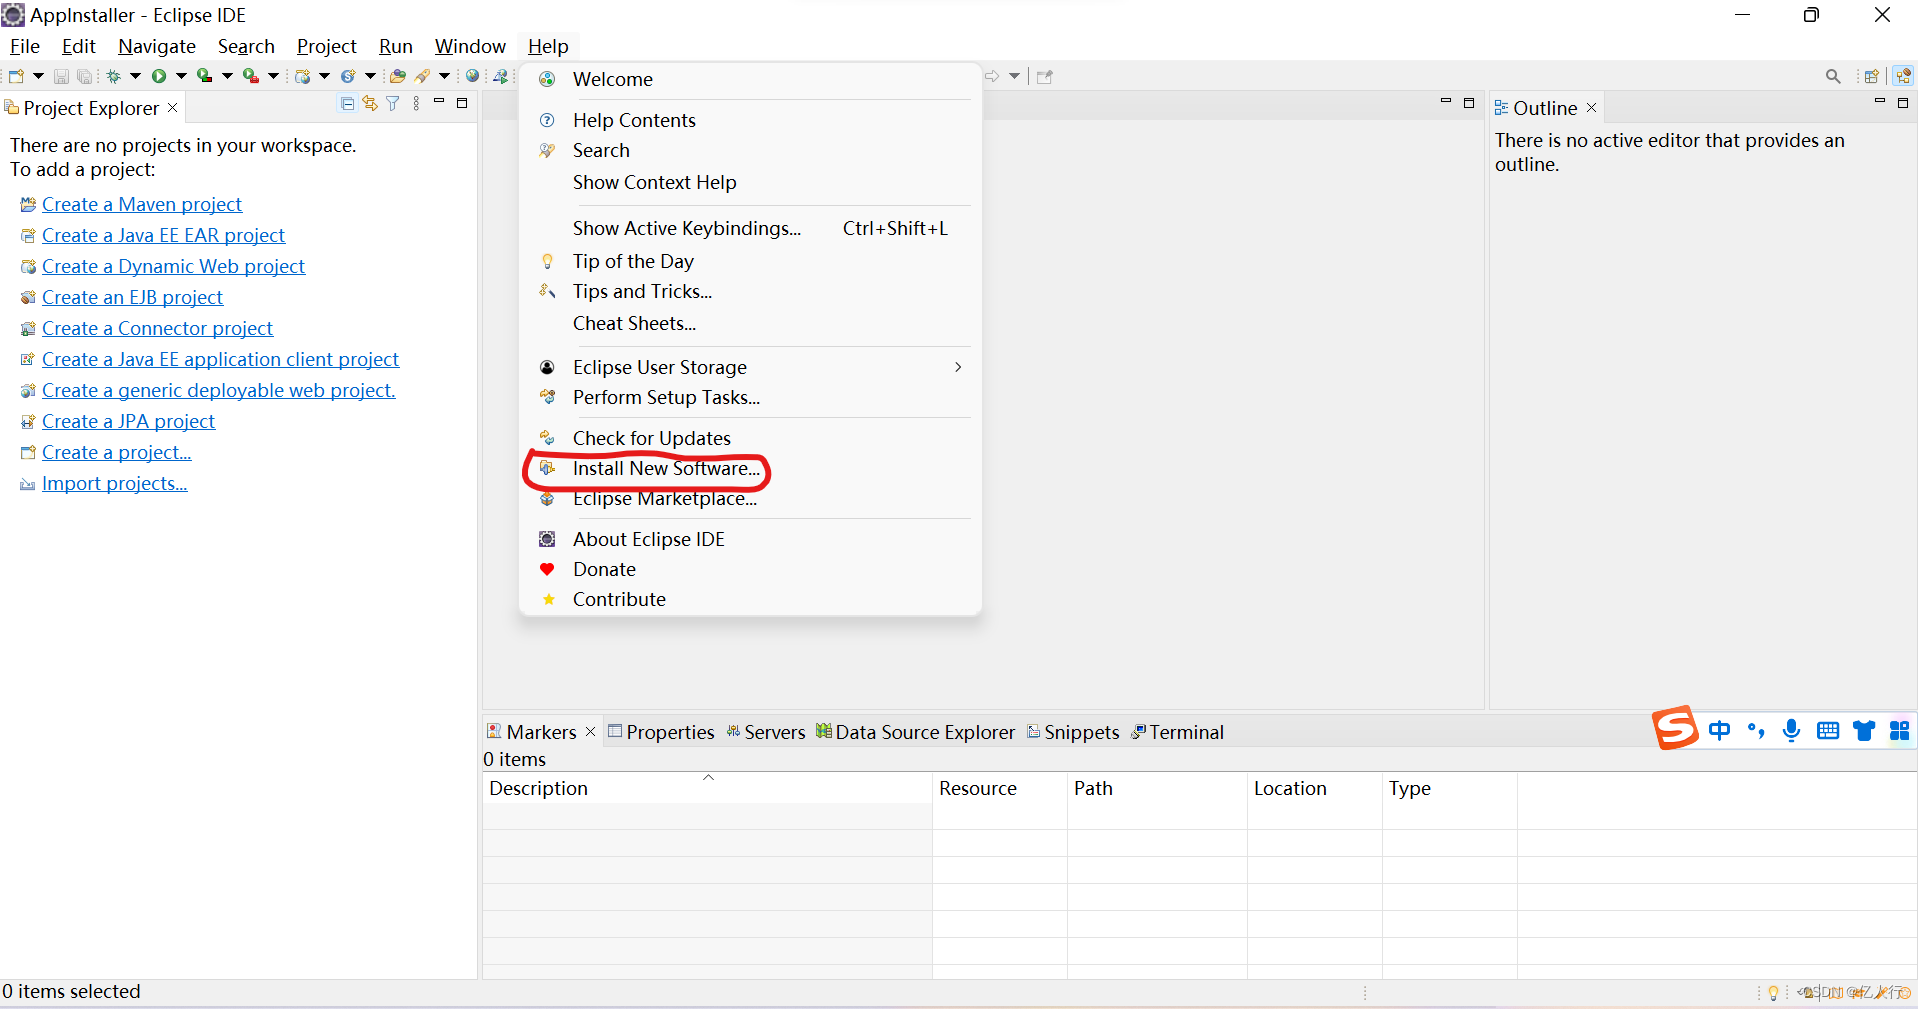Open the Coverage dropdown arrow
The image size is (1918, 1009).
(x=227, y=76)
